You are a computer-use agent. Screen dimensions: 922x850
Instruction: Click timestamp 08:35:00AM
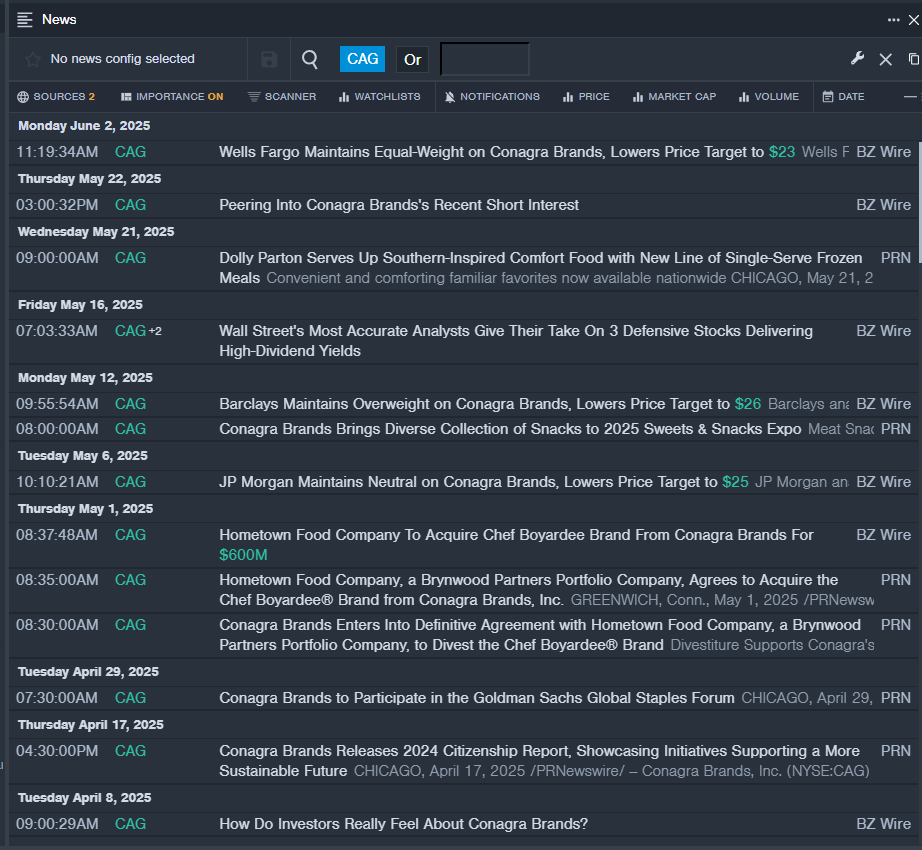57,580
